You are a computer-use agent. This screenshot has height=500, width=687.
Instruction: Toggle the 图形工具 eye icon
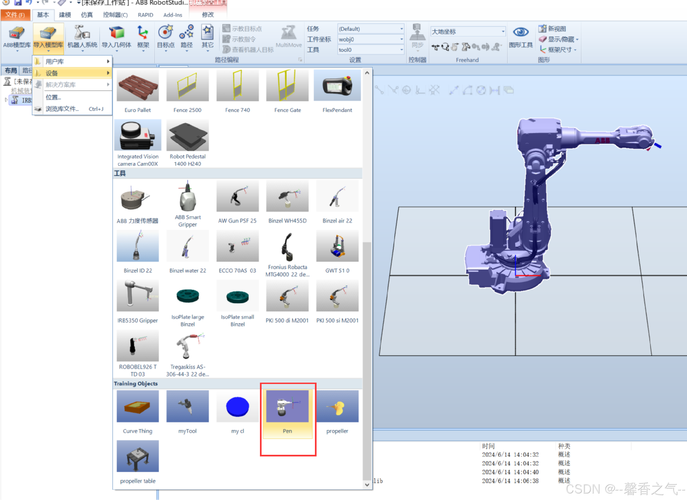[x=521, y=37]
